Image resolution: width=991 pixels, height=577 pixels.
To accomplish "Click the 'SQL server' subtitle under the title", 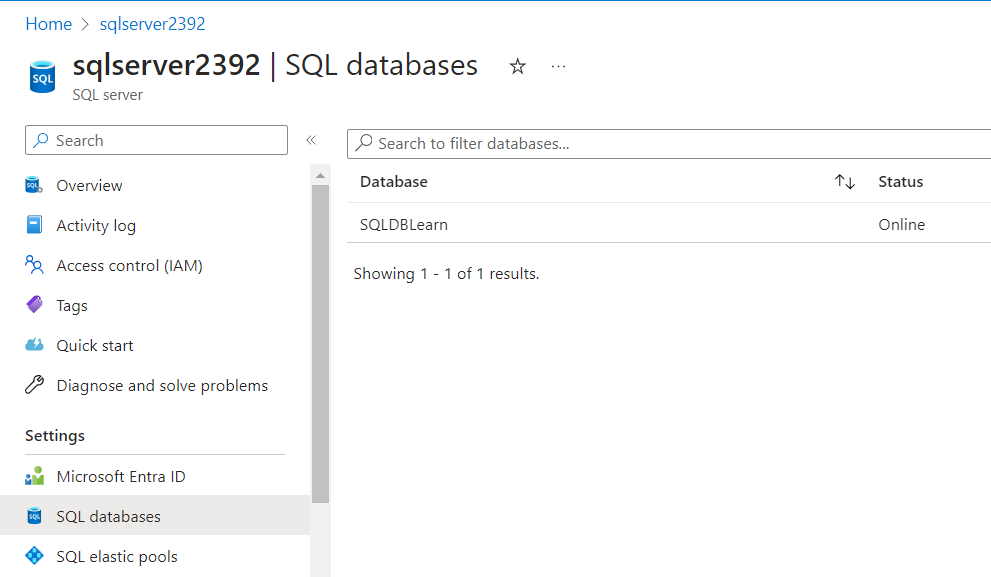I will point(107,95).
